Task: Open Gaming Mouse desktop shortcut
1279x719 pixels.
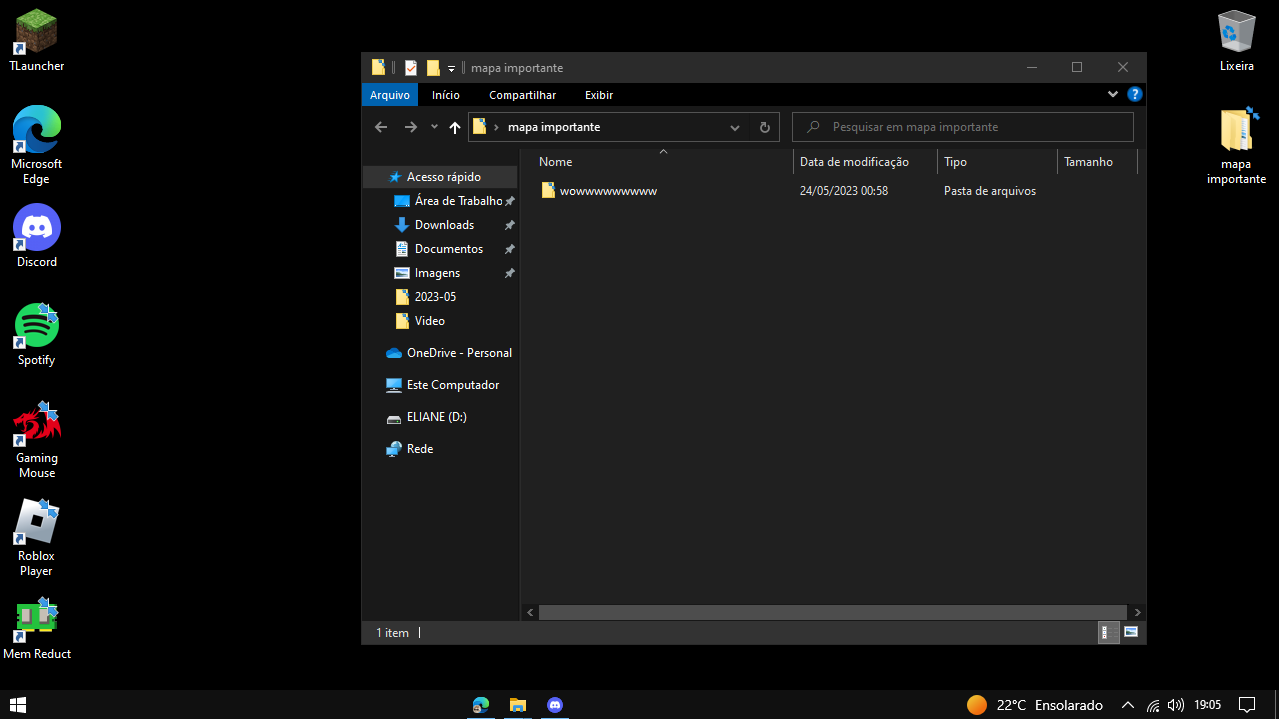Action: click(37, 440)
